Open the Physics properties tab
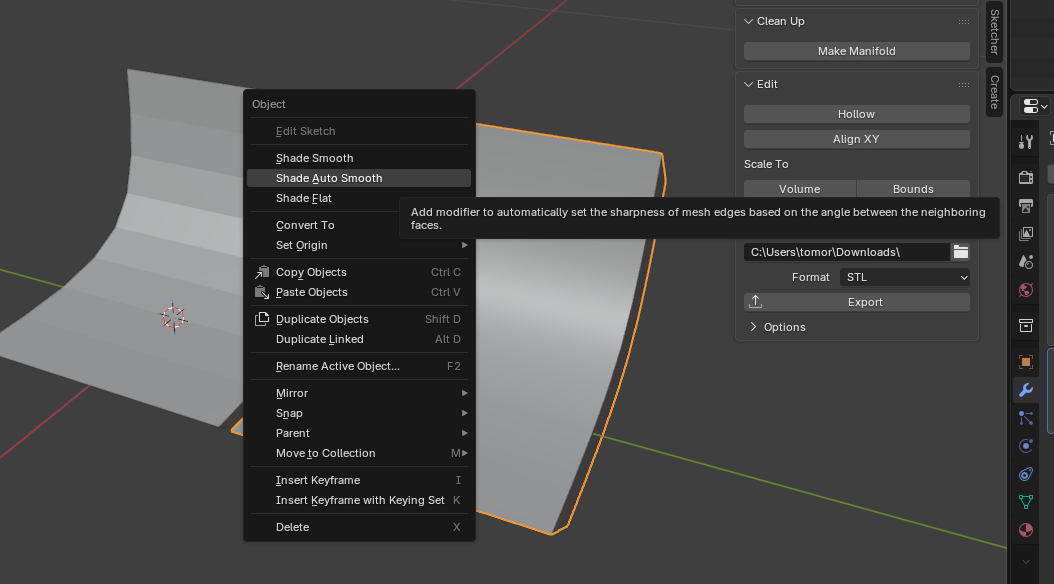The width and height of the screenshot is (1054, 584). (x=1025, y=446)
